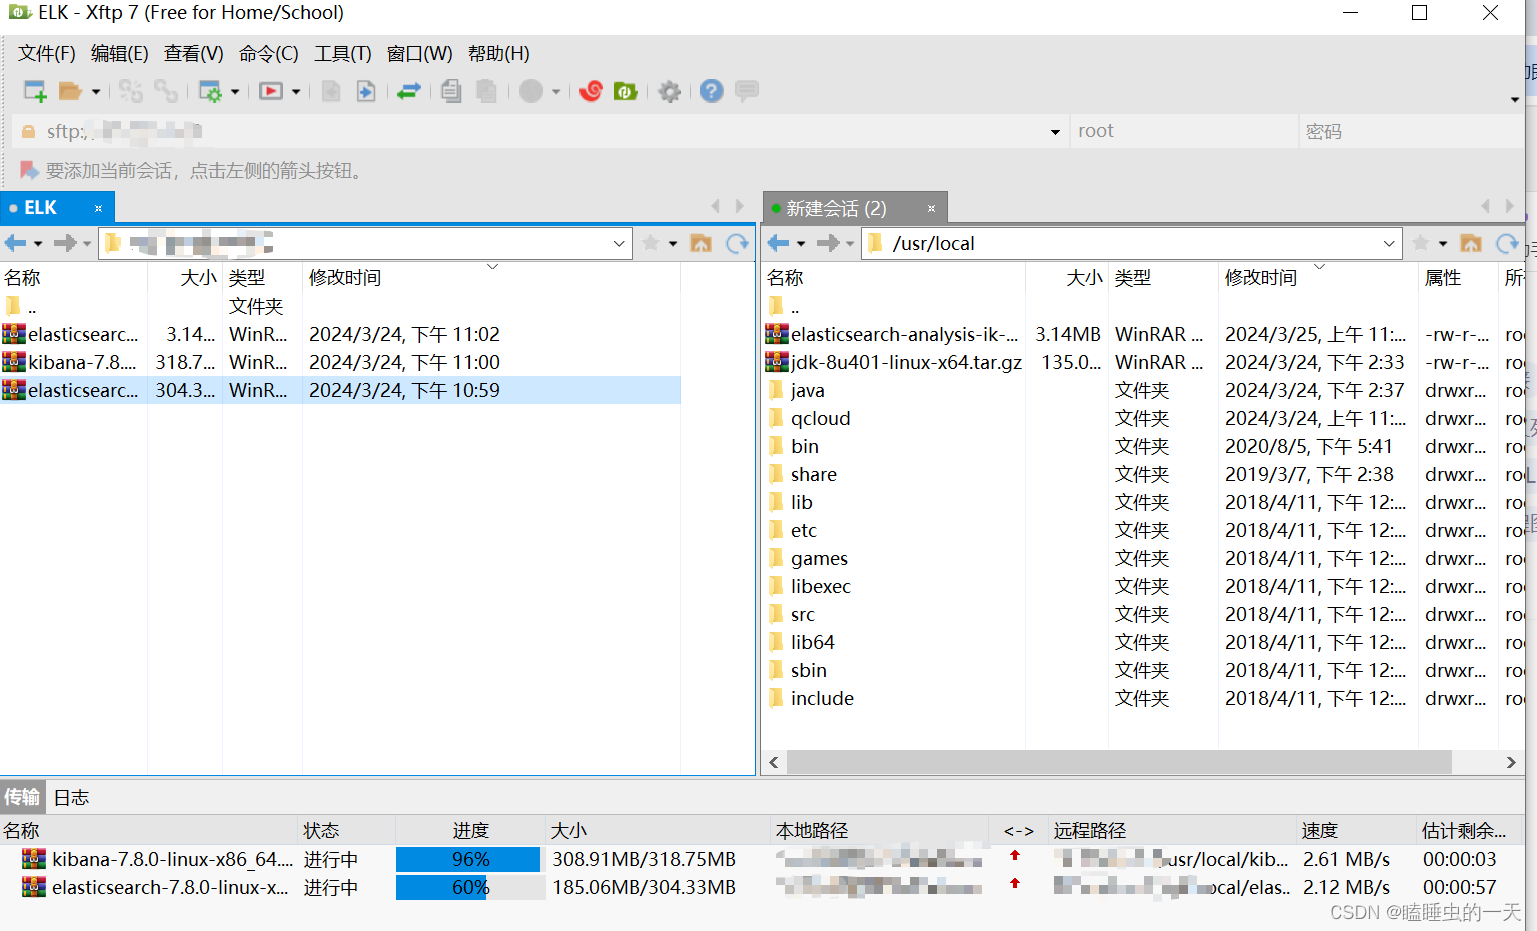Select the remote java folder
The height and width of the screenshot is (931, 1537).
(807, 390)
